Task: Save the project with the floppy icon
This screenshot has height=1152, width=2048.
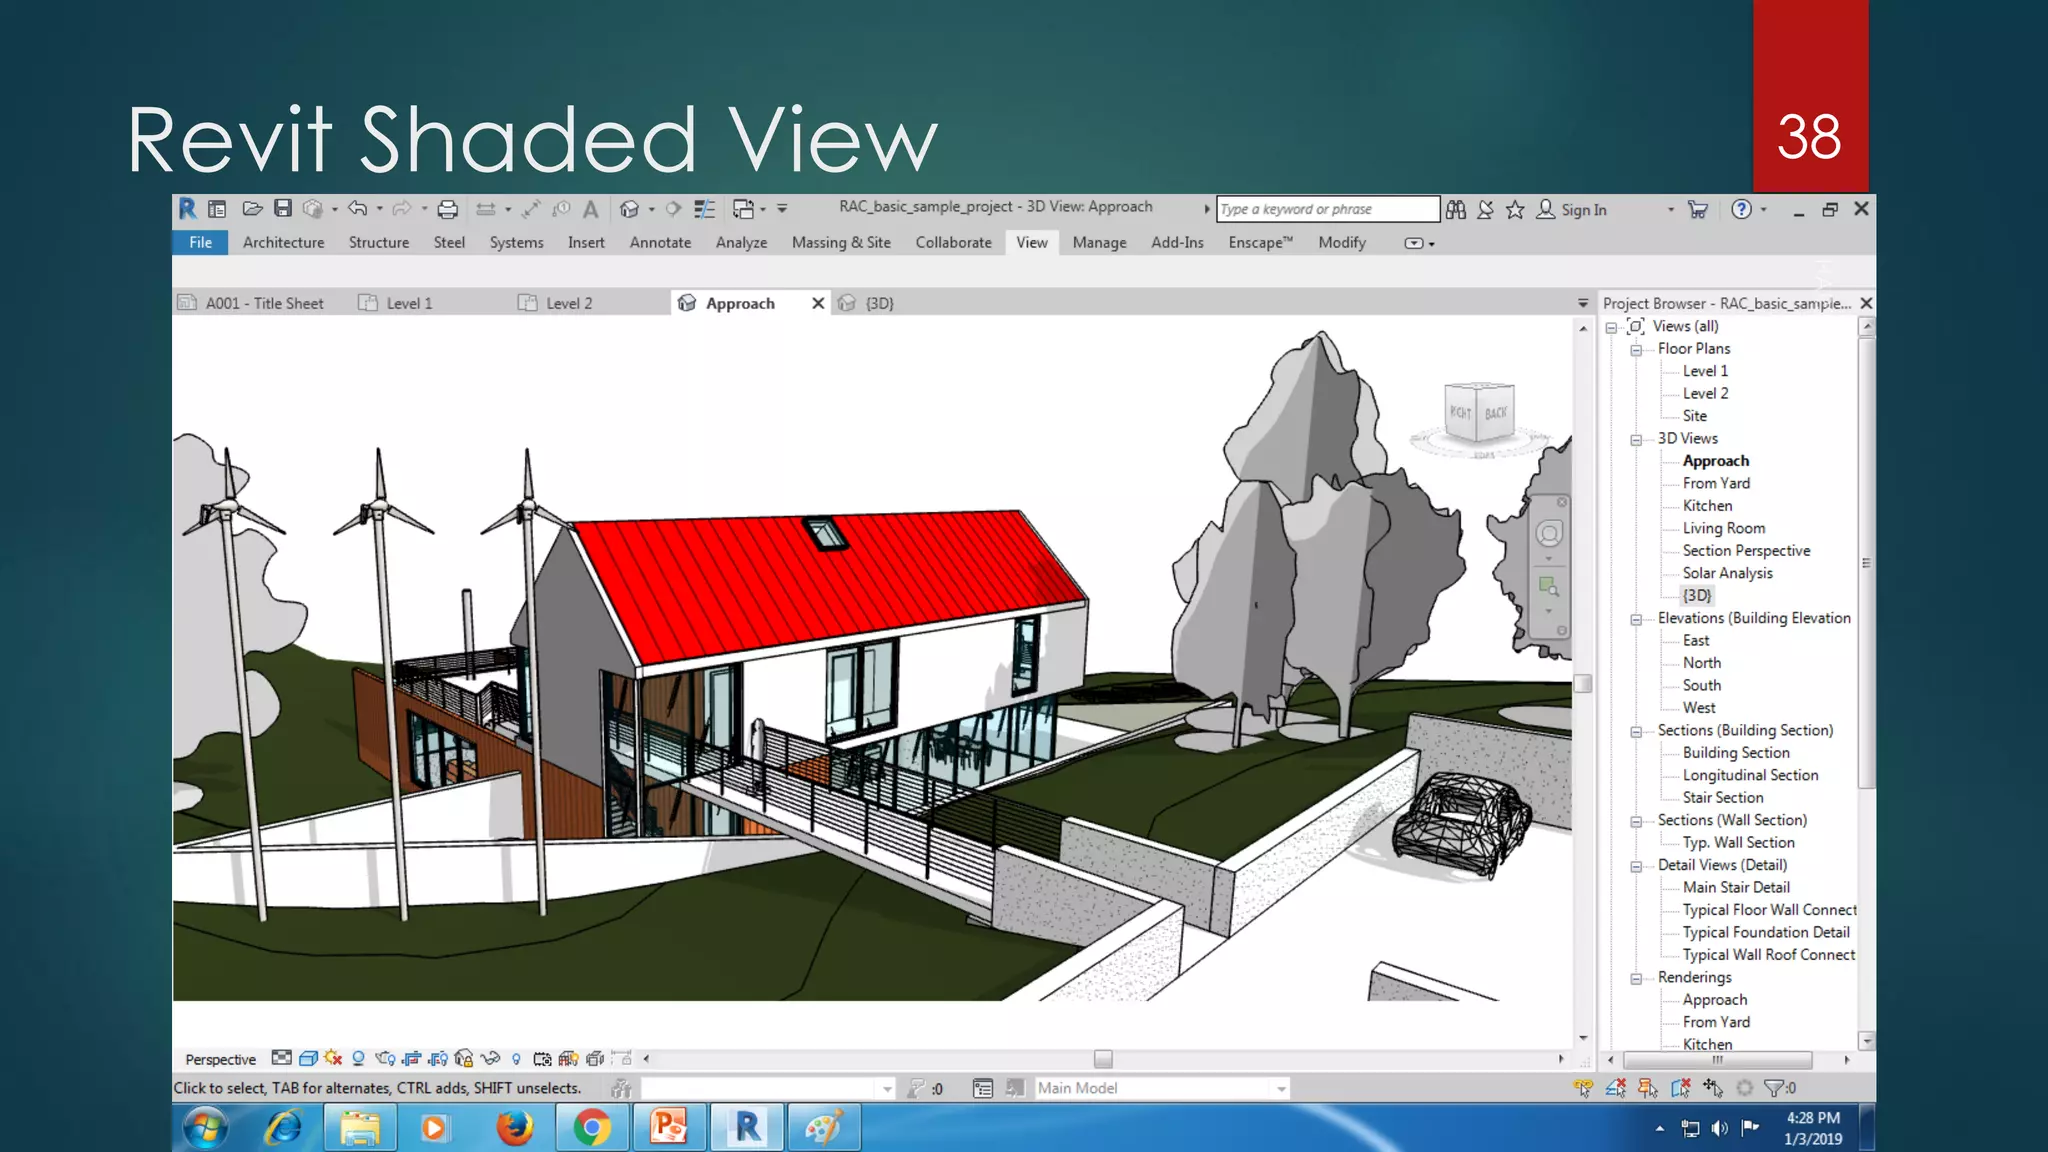Action: (283, 208)
